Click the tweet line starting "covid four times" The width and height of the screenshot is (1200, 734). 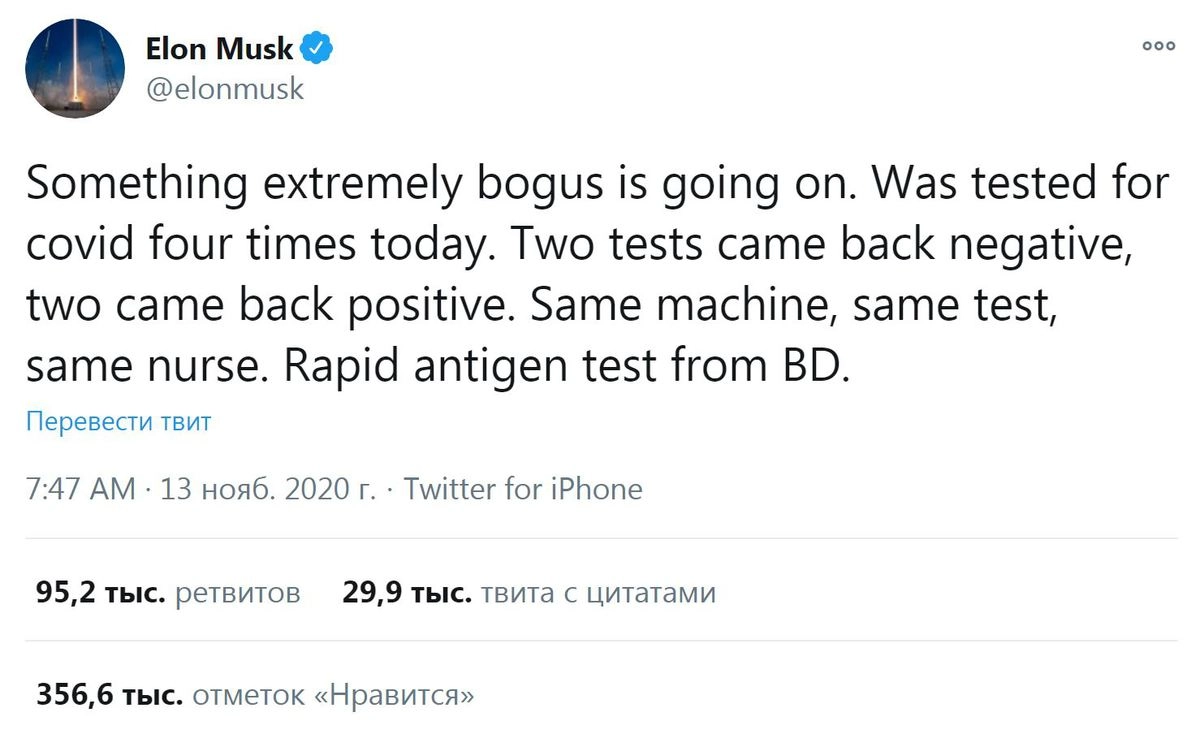point(579,246)
